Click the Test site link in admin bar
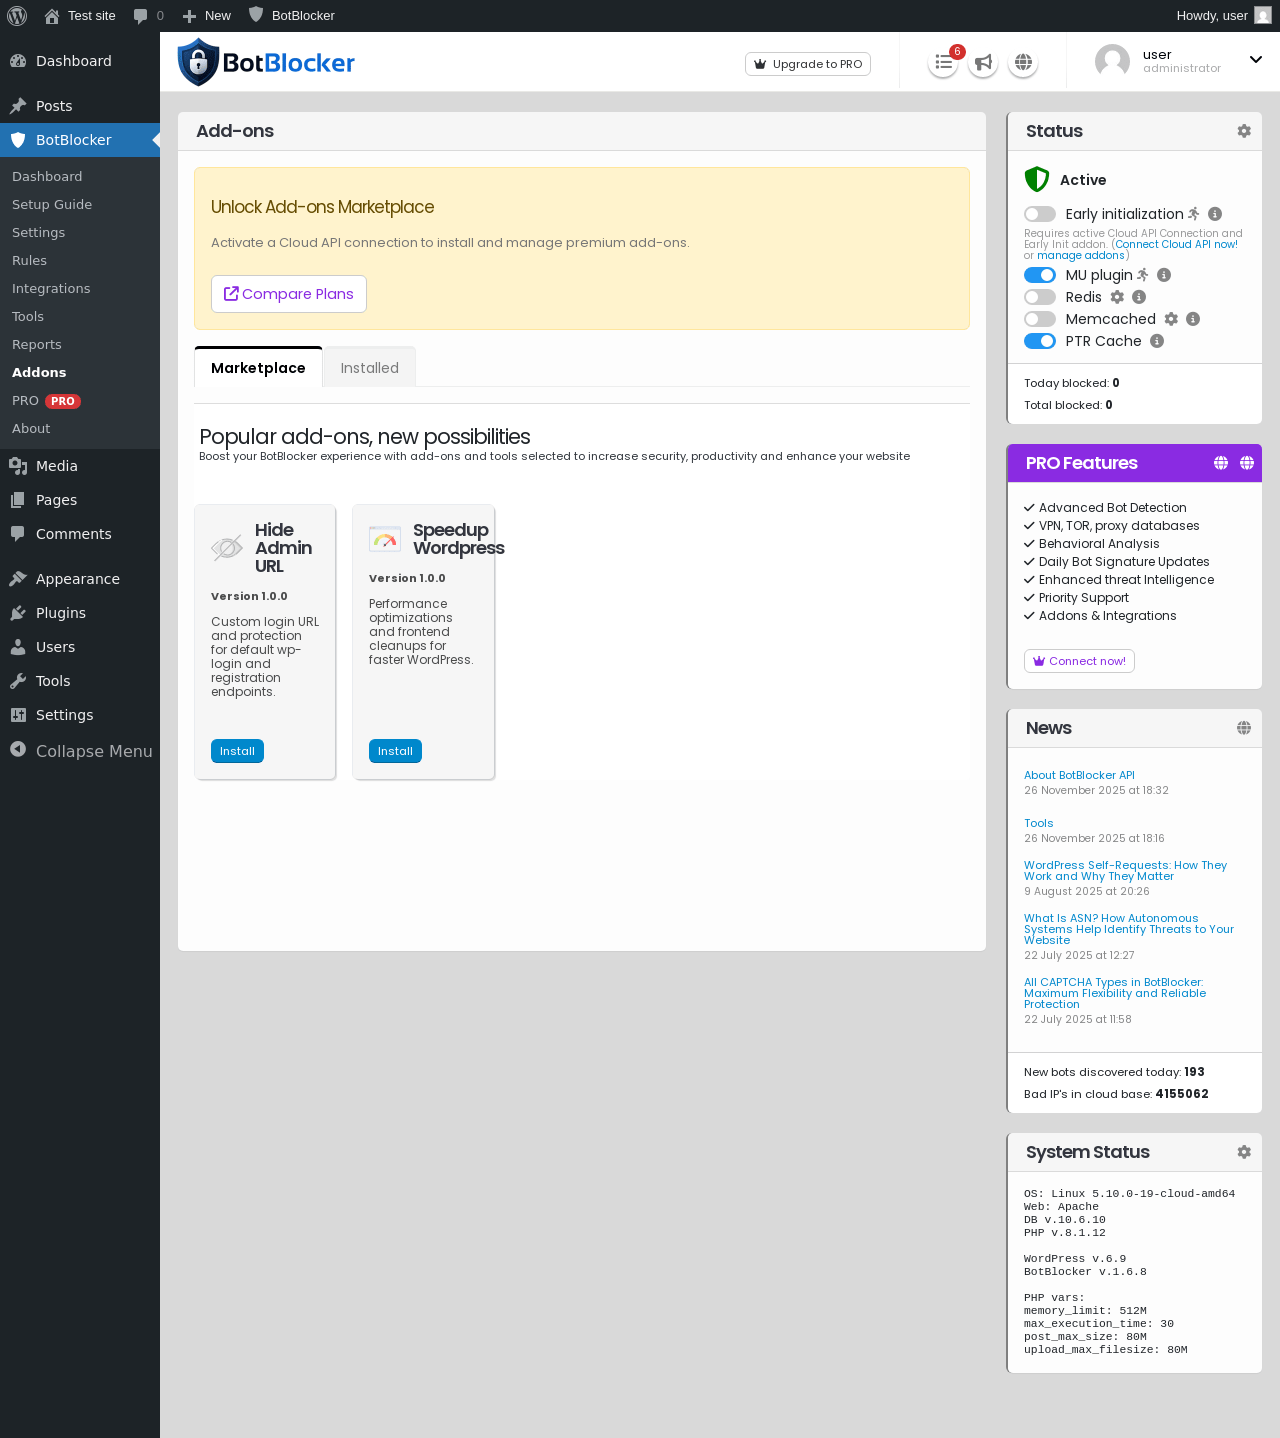 80,16
